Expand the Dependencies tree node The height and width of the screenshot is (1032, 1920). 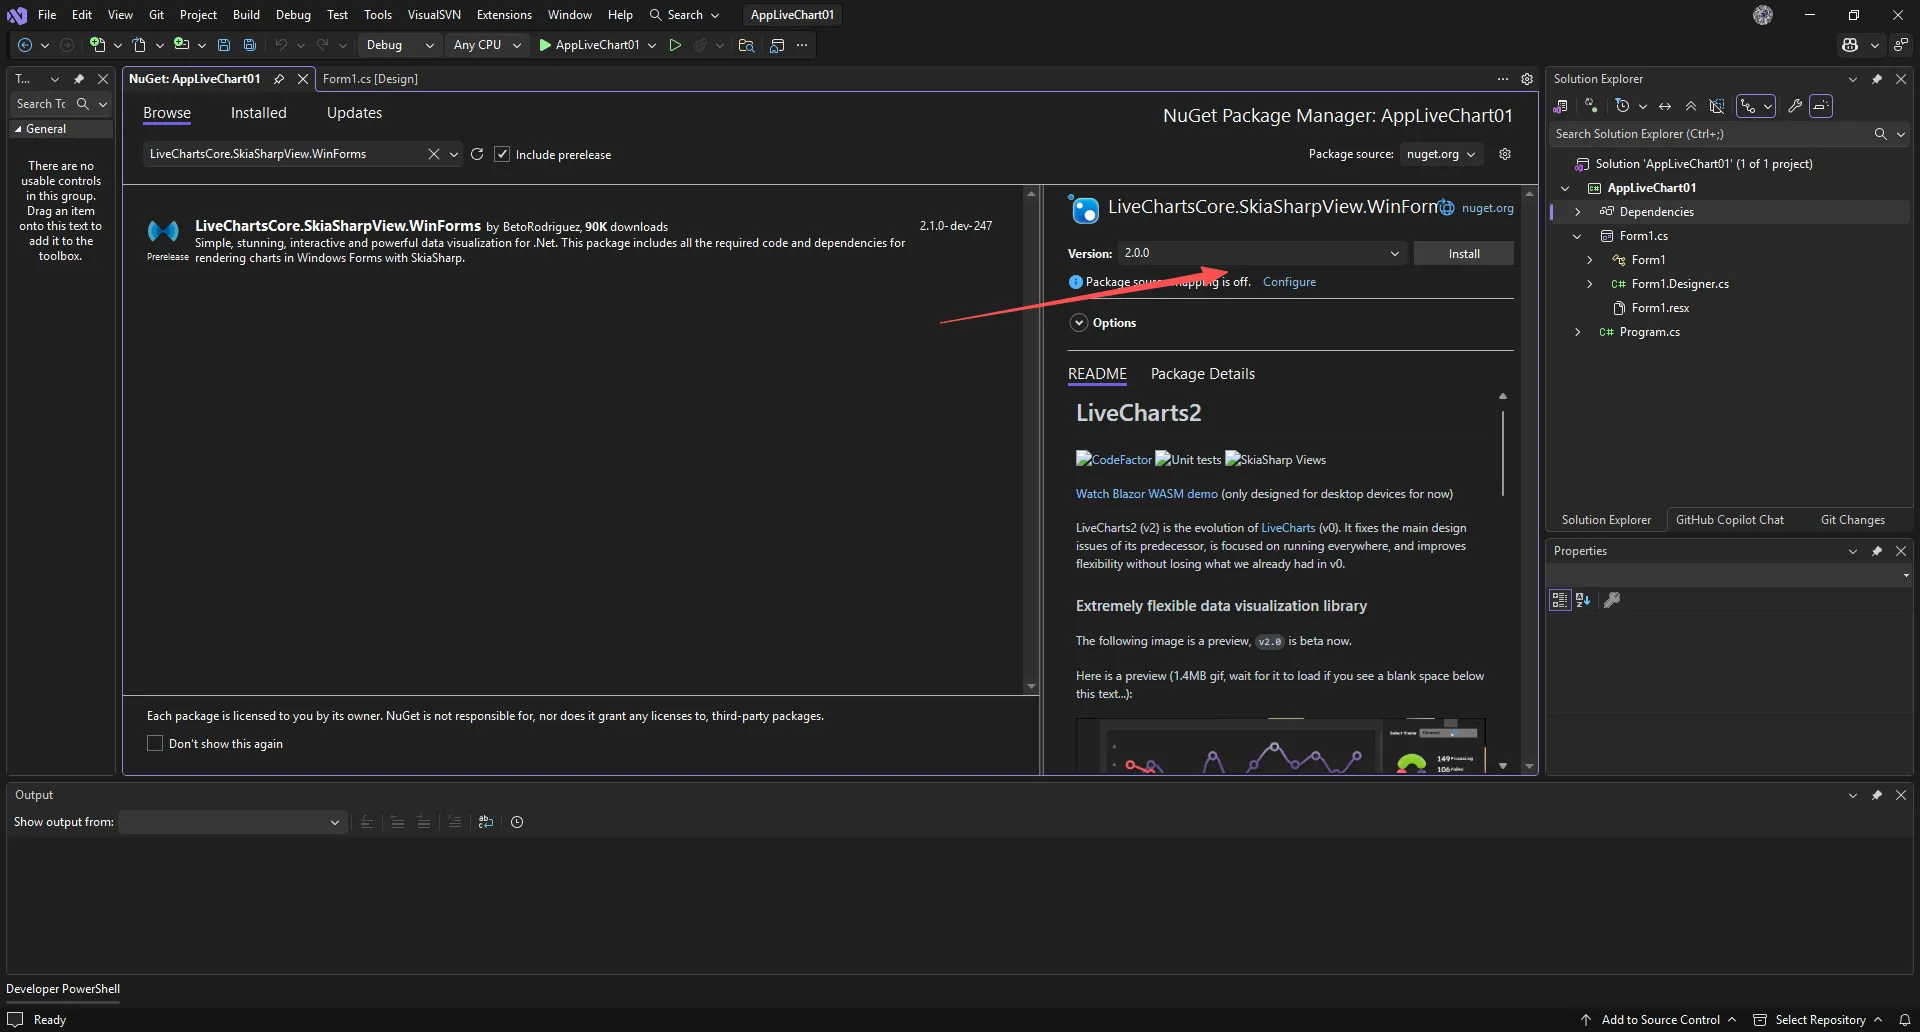pos(1577,212)
